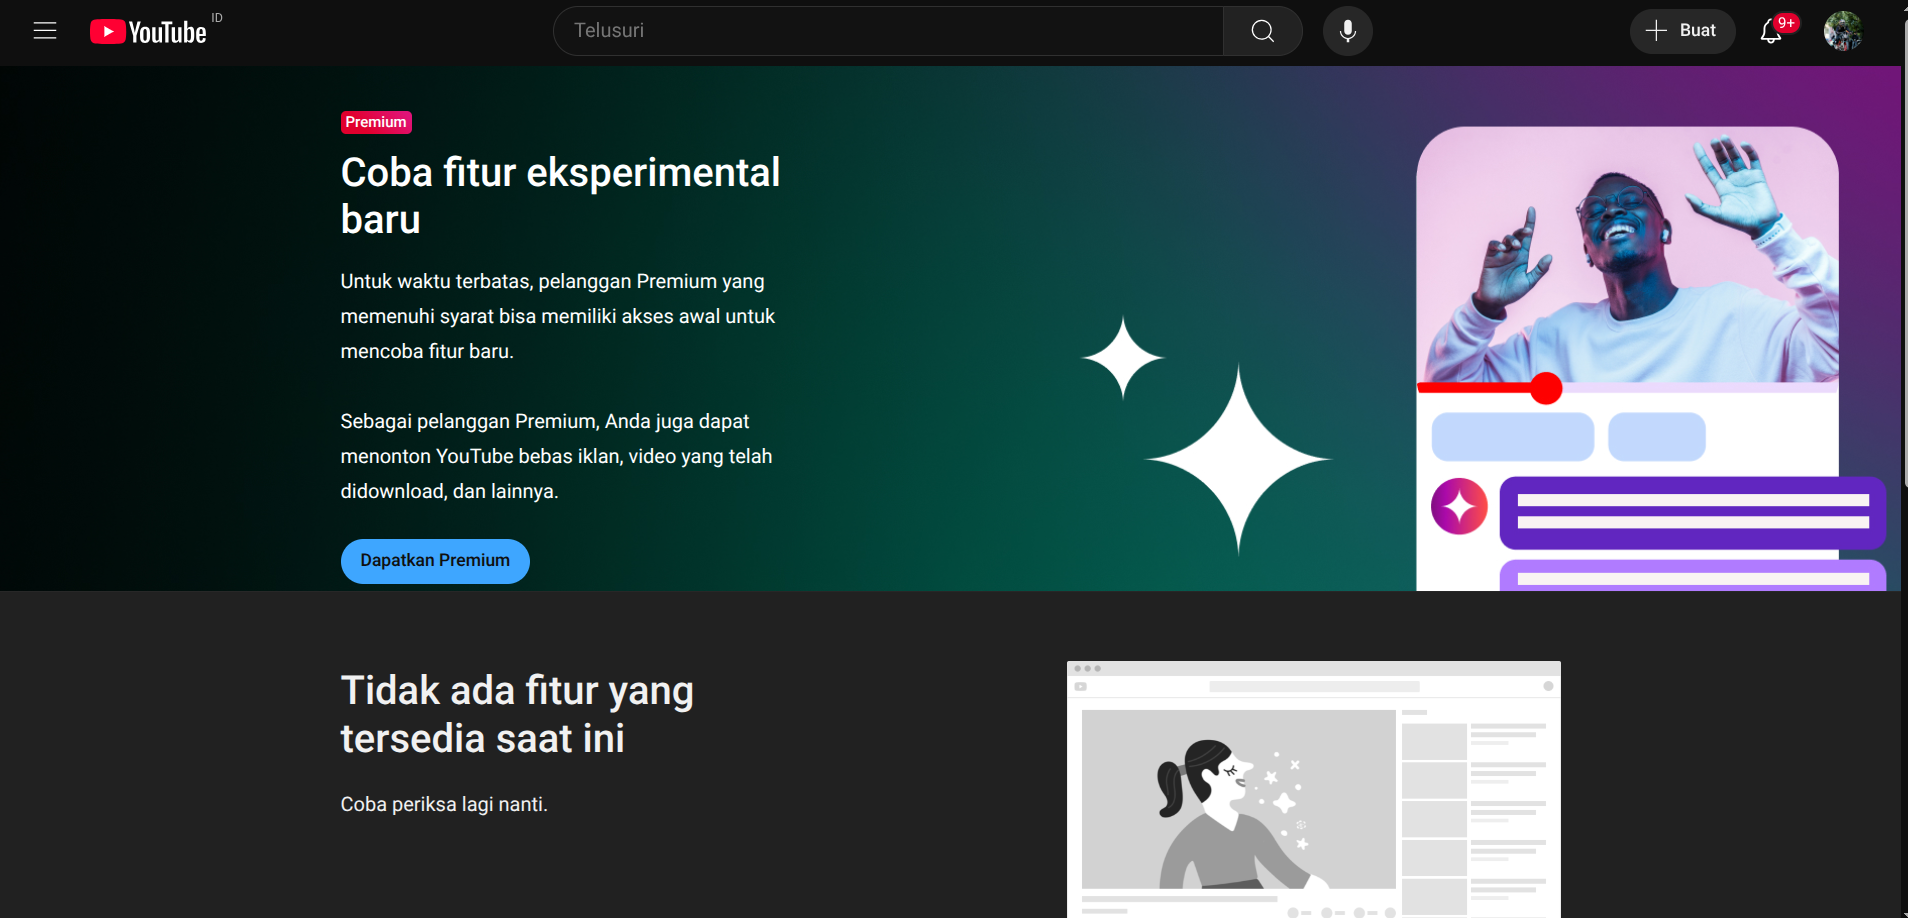The height and width of the screenshot is (918, 1908).
Task: Open the hamburger guide menu
Action: tap(45, 31)
